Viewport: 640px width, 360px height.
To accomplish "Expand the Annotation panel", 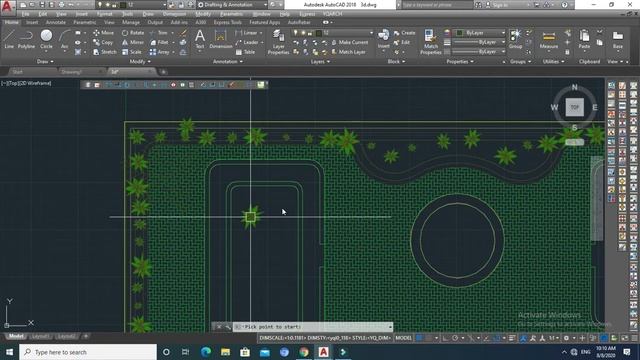I will tap(228, 62).
